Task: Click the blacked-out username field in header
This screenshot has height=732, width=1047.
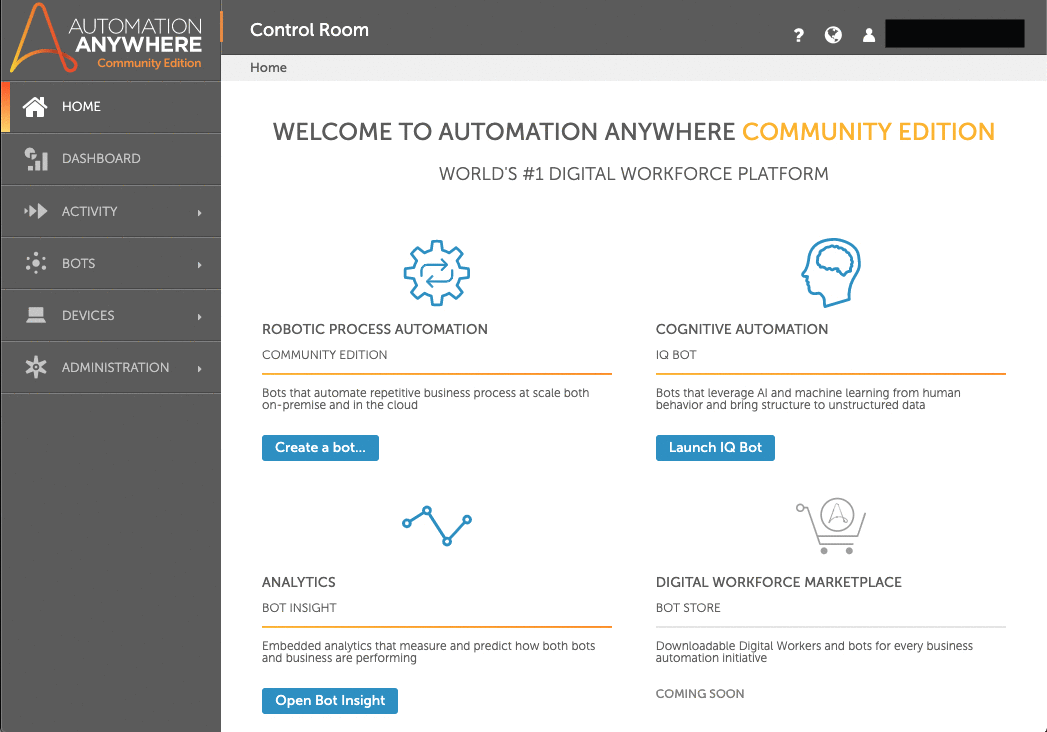Action: (x=954, y=33)
